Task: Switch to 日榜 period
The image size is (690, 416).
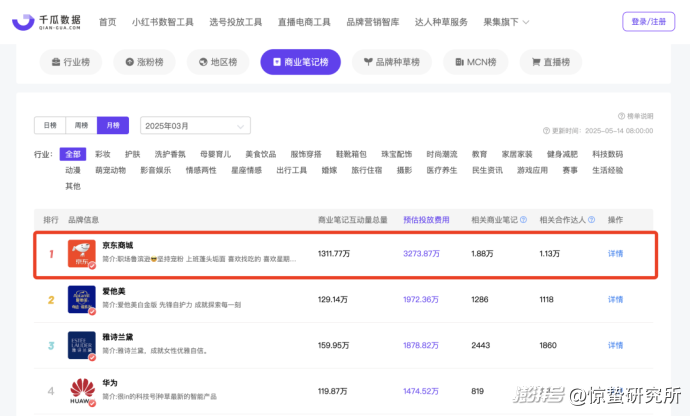Action: pyautogui.click(x=50, y=125)
